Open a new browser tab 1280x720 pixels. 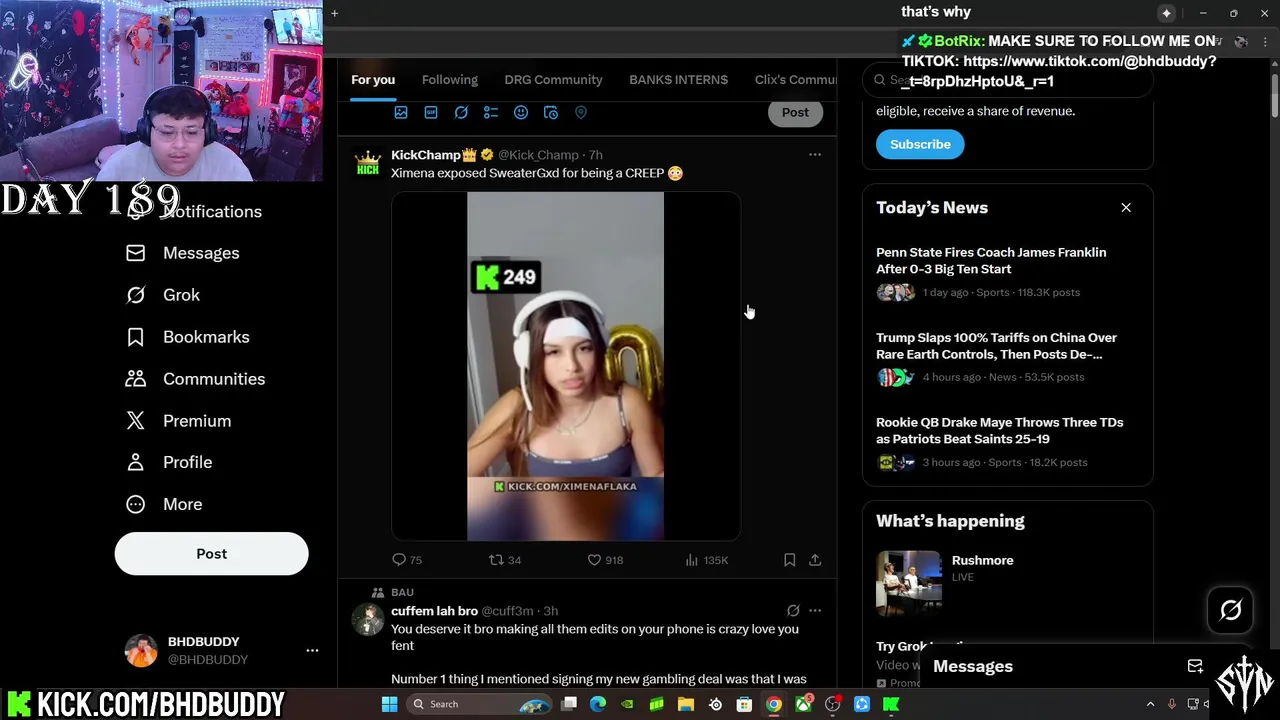tap(334, 13)
